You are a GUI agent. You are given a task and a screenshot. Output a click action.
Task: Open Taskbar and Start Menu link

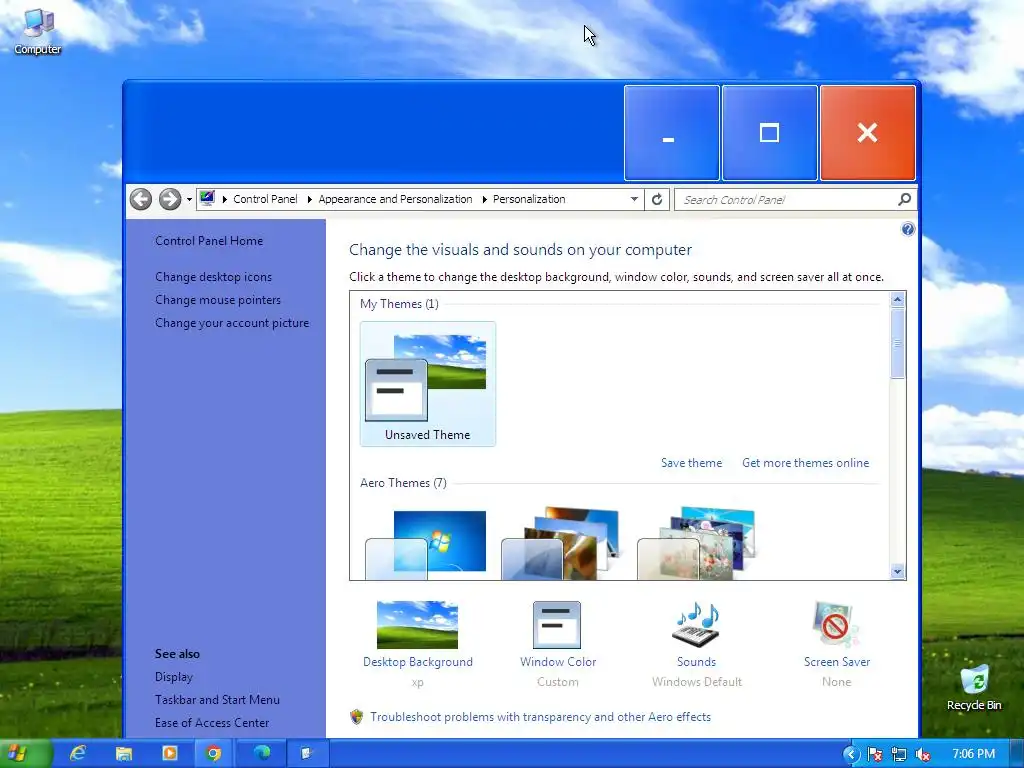[217, 699]
